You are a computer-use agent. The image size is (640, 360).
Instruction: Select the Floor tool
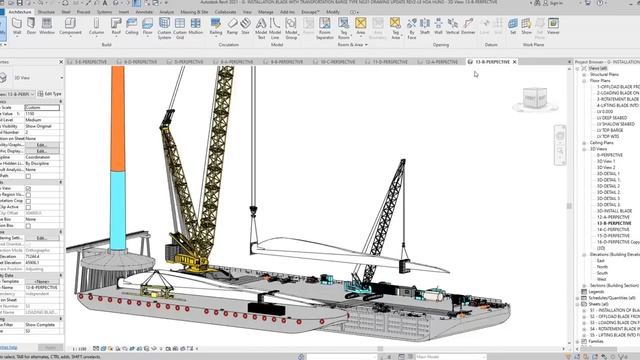click(147, 27)
